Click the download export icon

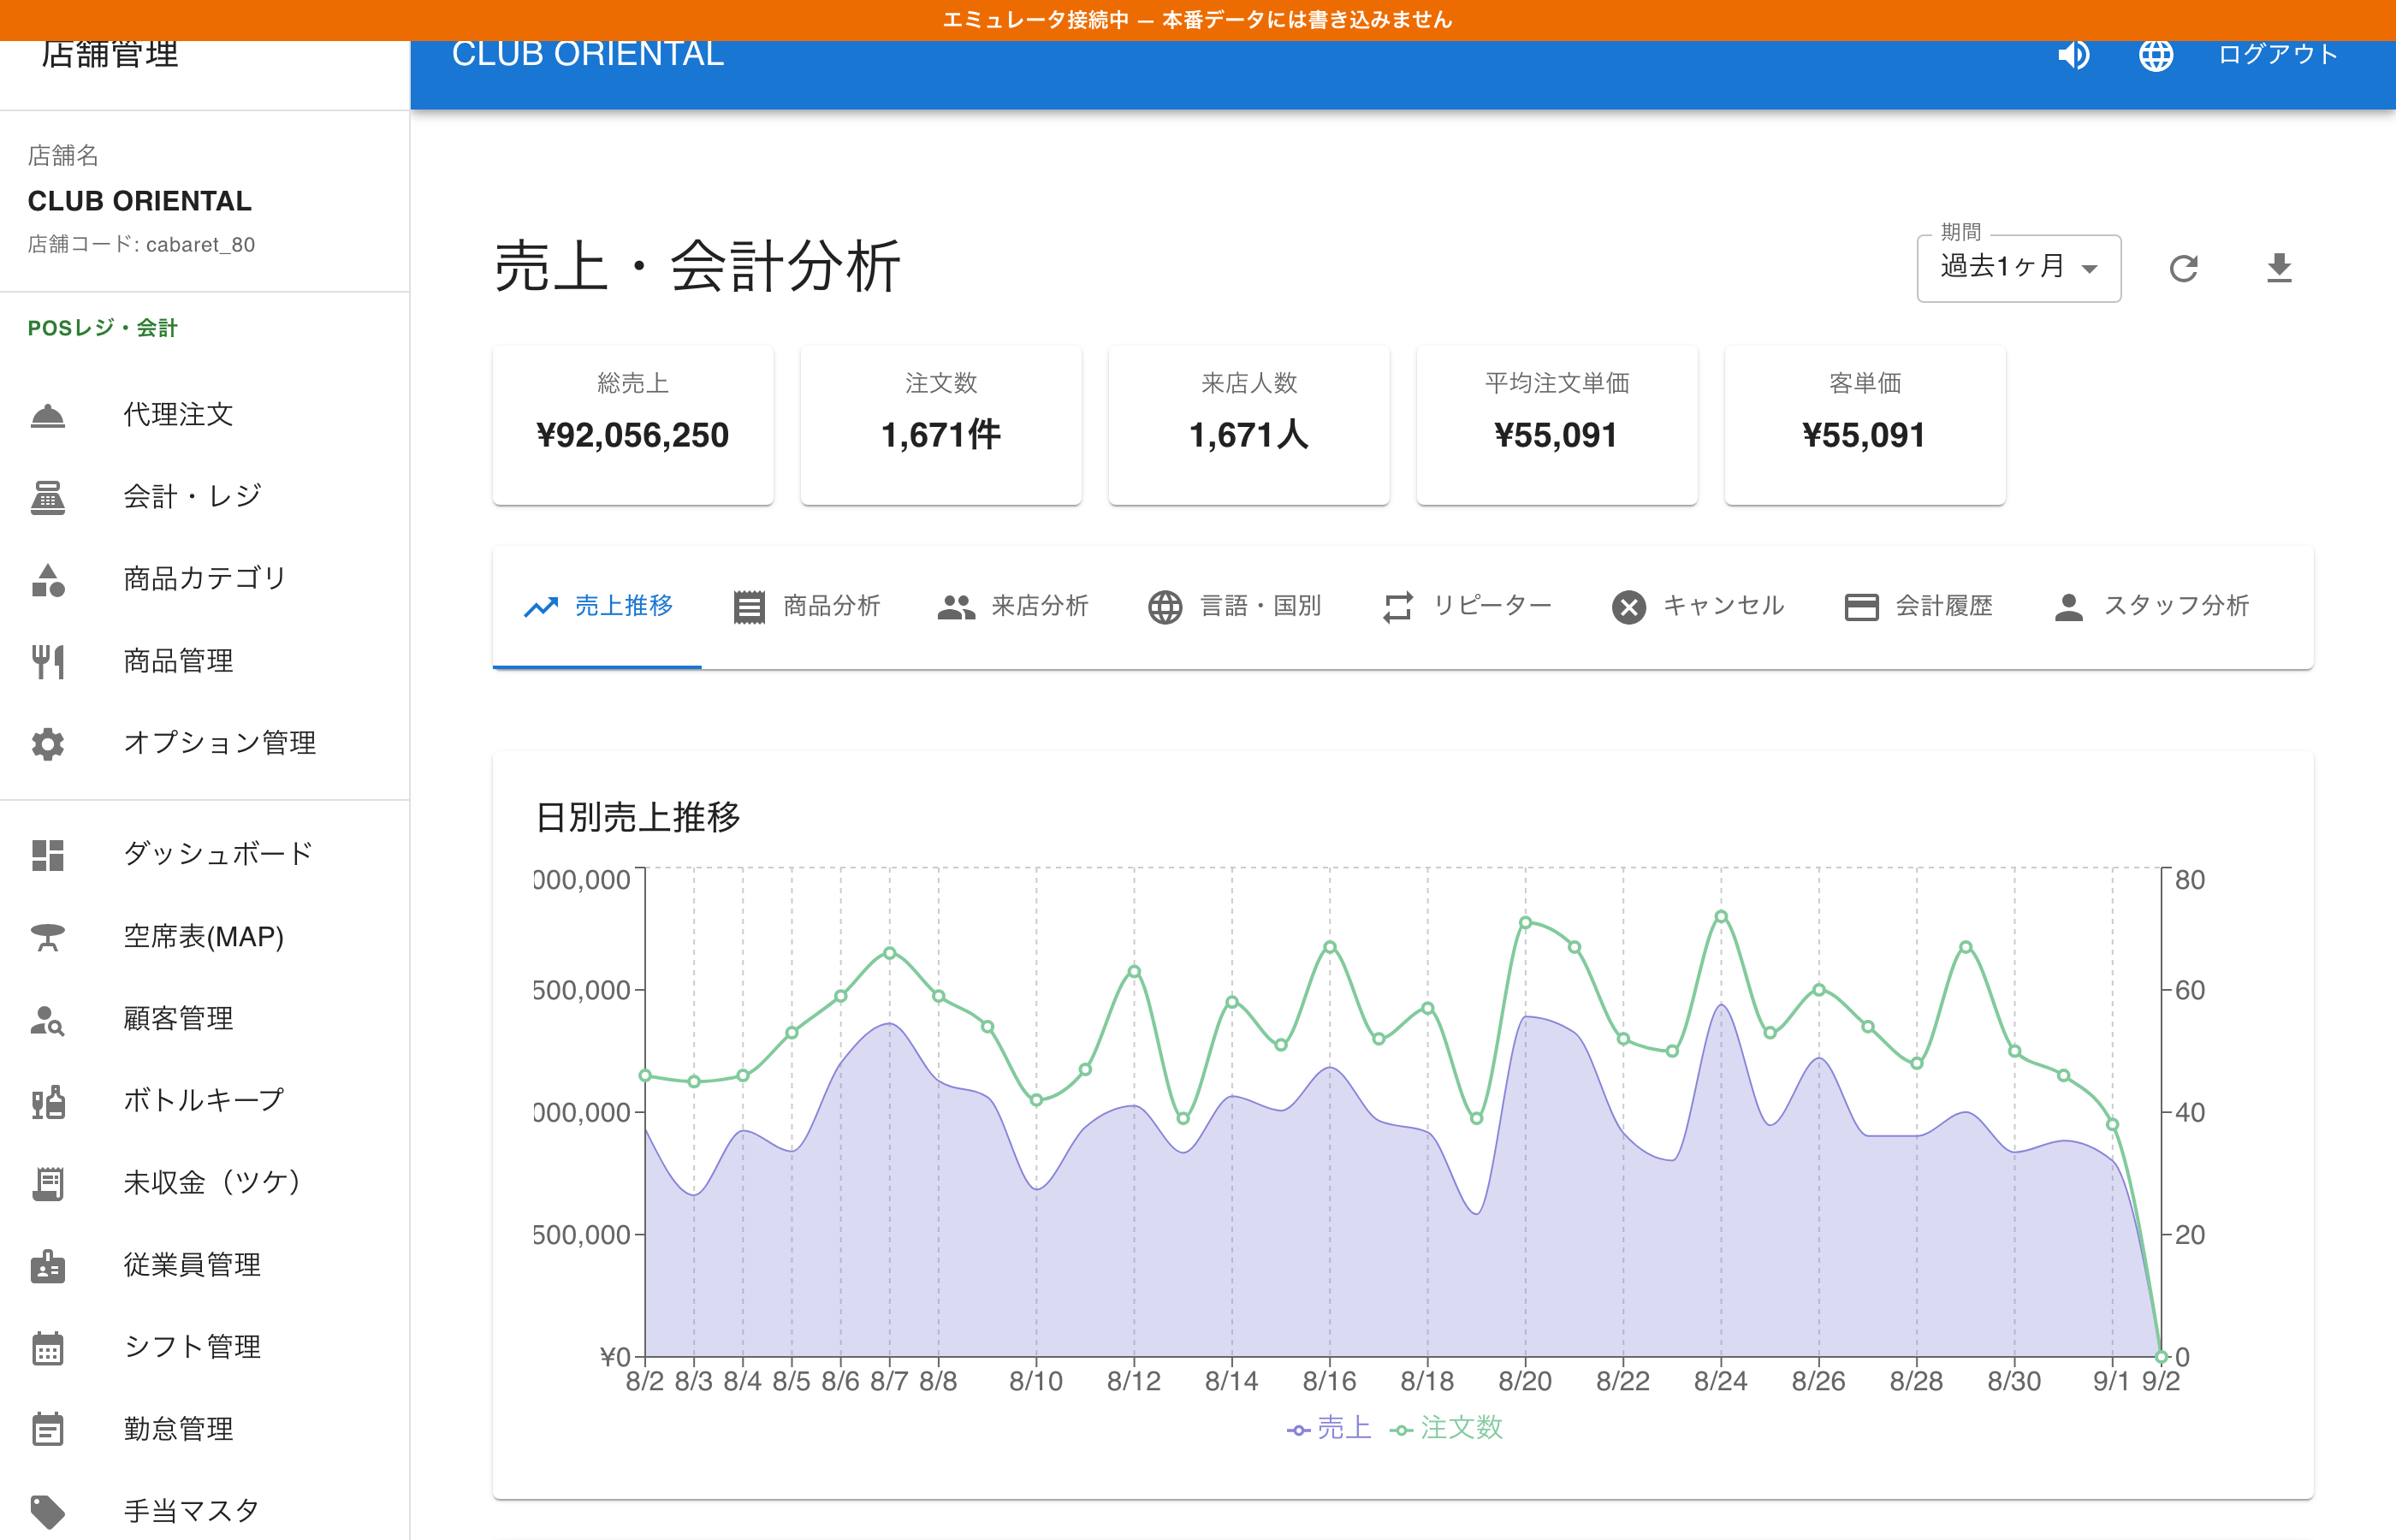(2279, 268)
